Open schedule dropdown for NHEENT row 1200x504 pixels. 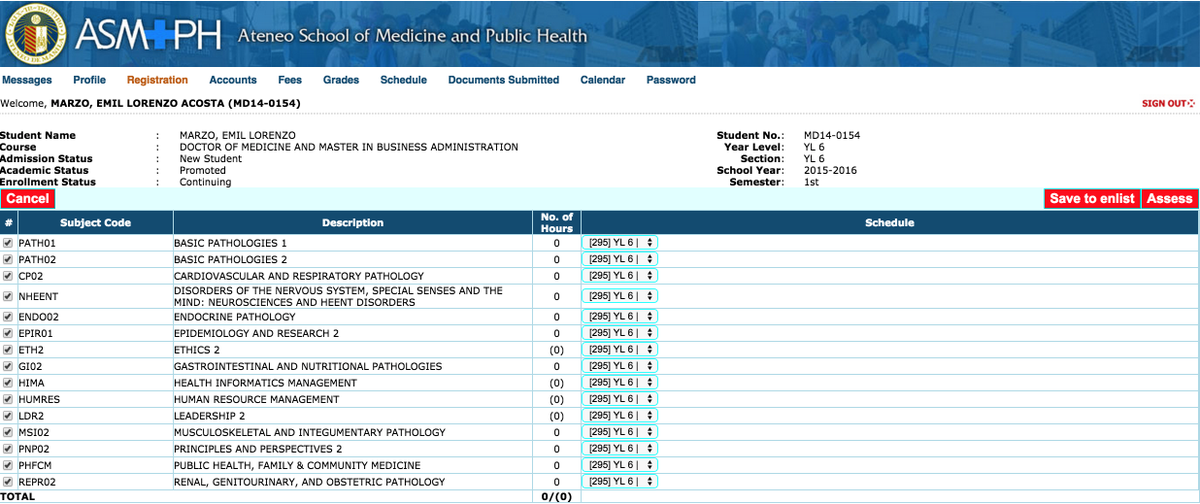(620, 296)
